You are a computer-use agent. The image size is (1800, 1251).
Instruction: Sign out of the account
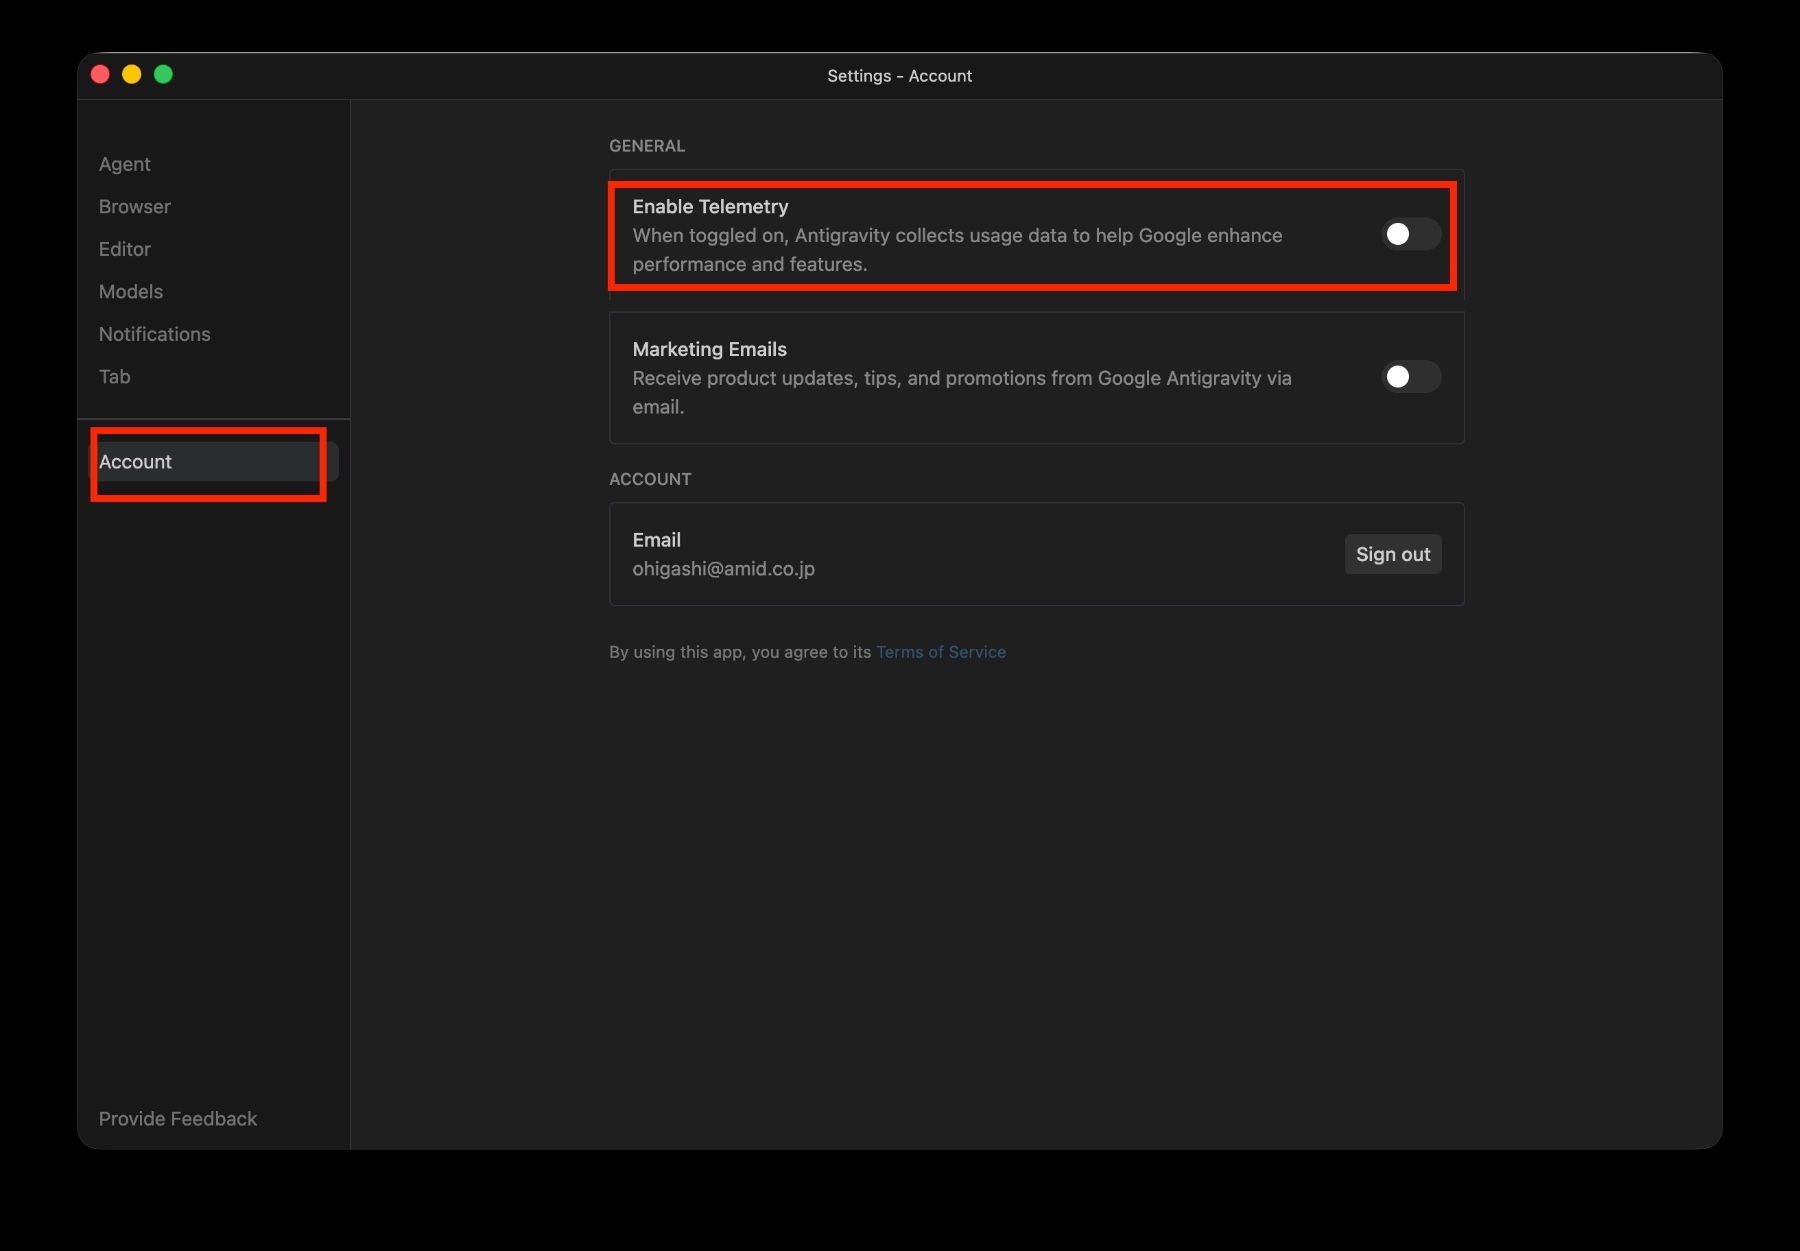(x=1392, y=554)
